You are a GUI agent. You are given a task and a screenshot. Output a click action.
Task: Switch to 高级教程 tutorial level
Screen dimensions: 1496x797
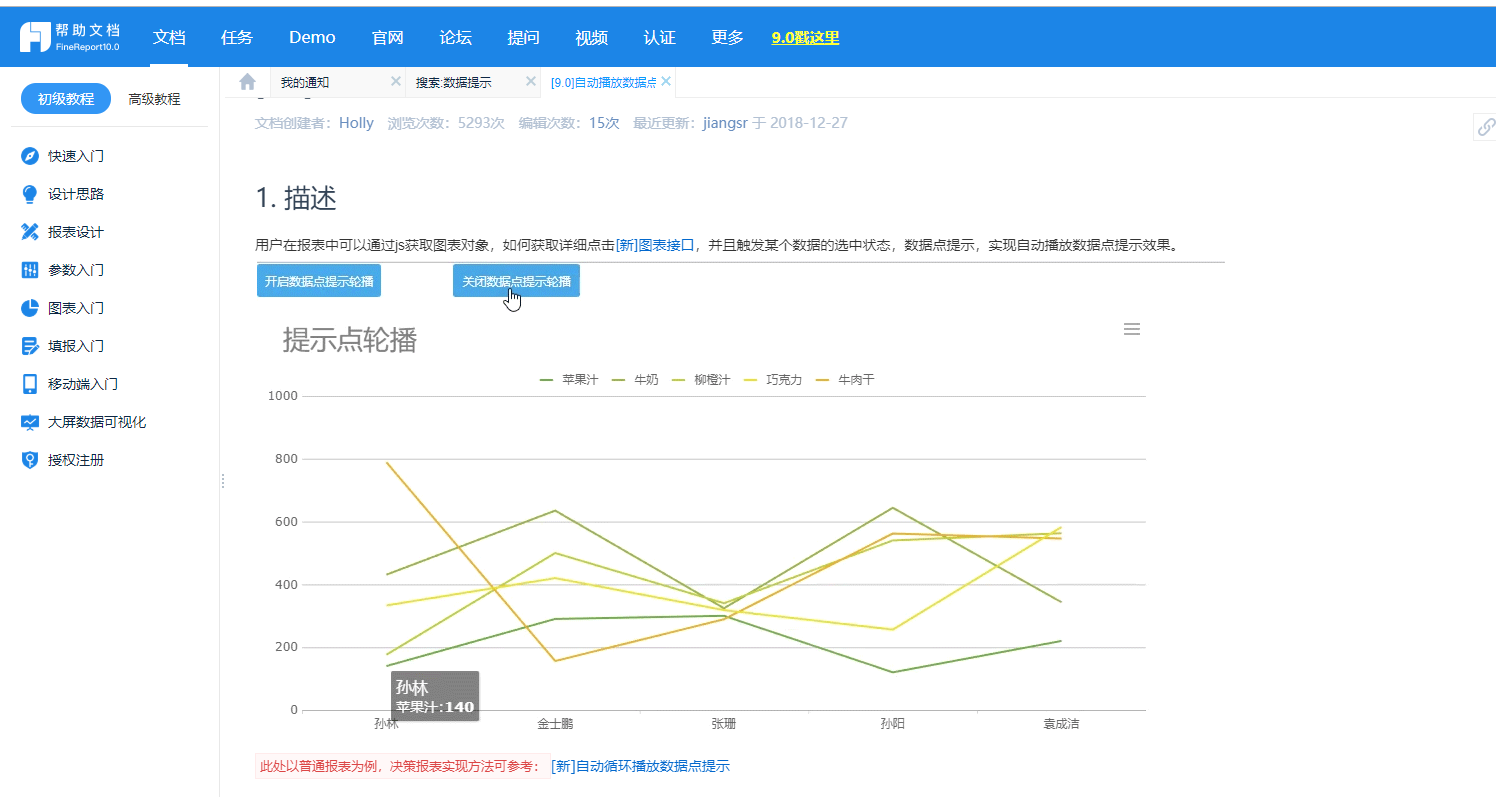point(154,99)
